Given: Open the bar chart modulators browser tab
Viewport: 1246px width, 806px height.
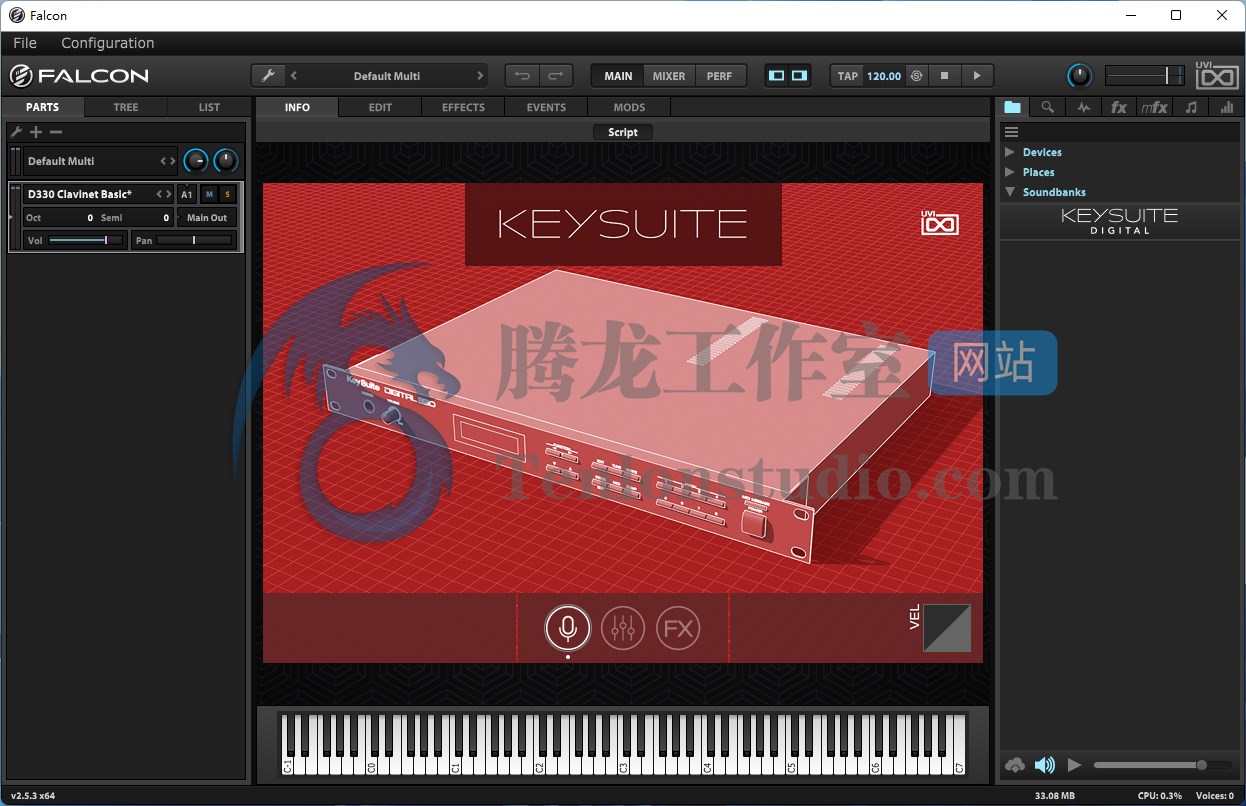Looking at the screenshot, I should point(1225,107).
